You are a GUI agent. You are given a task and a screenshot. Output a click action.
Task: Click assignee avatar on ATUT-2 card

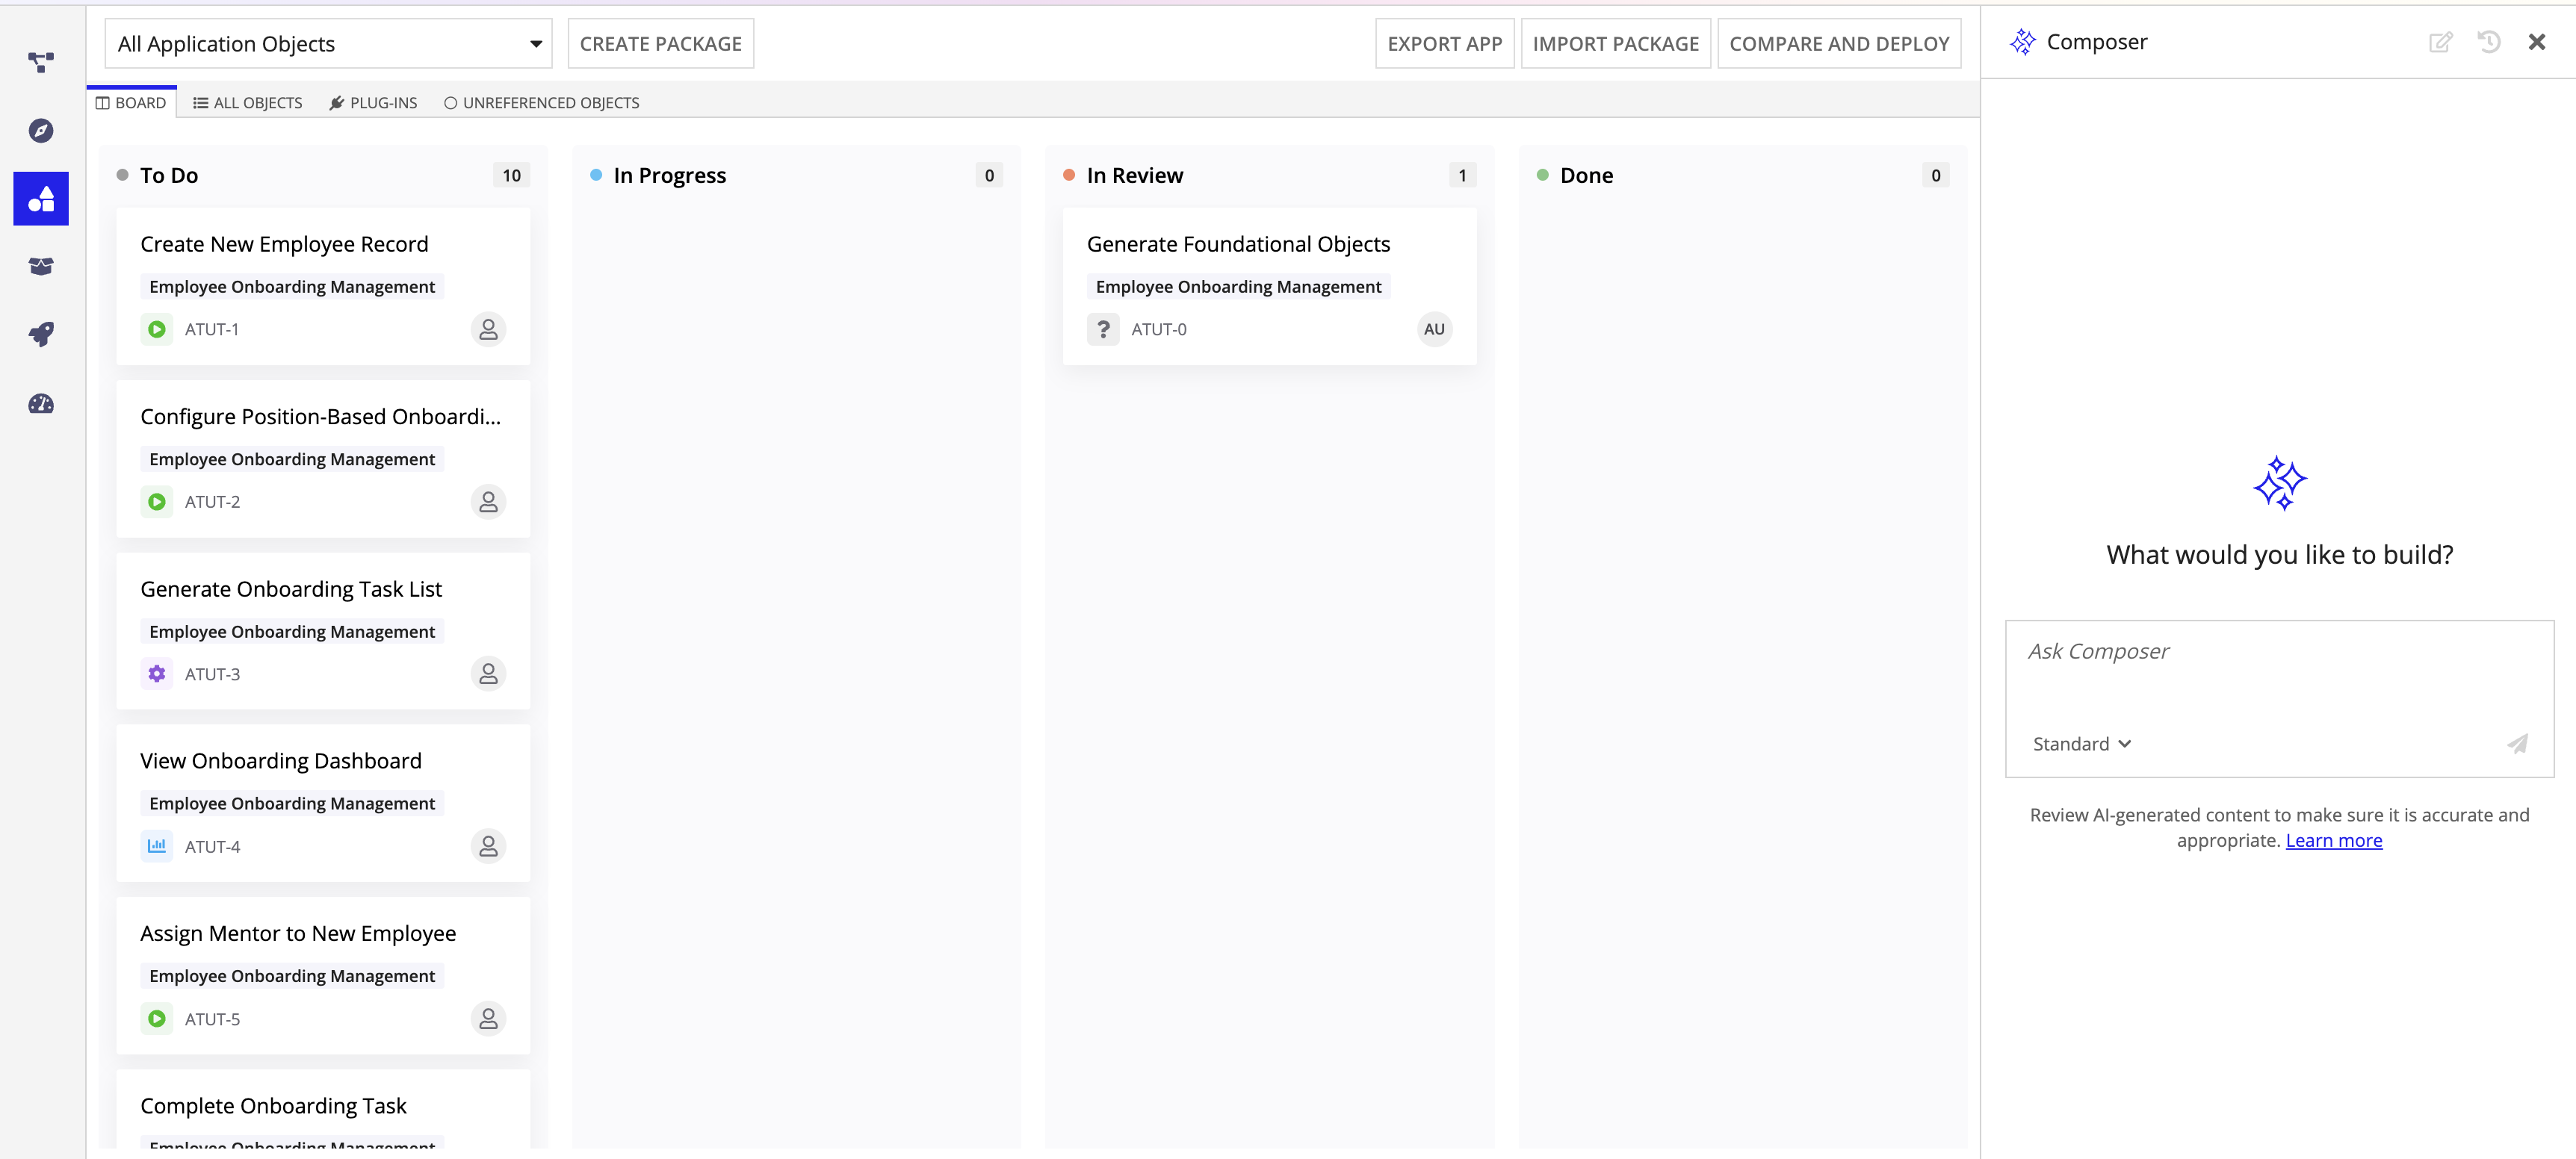pos(488,501)
